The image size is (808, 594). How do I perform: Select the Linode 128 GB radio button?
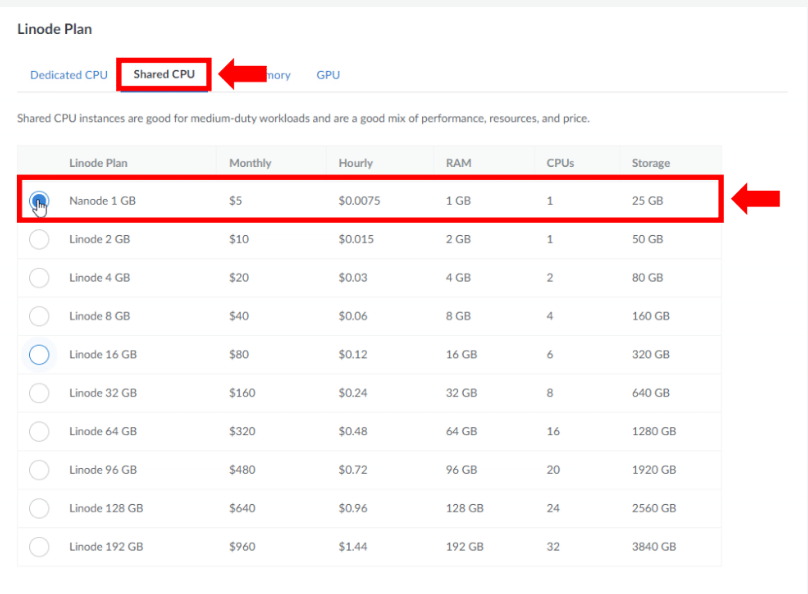coord(39,508)
